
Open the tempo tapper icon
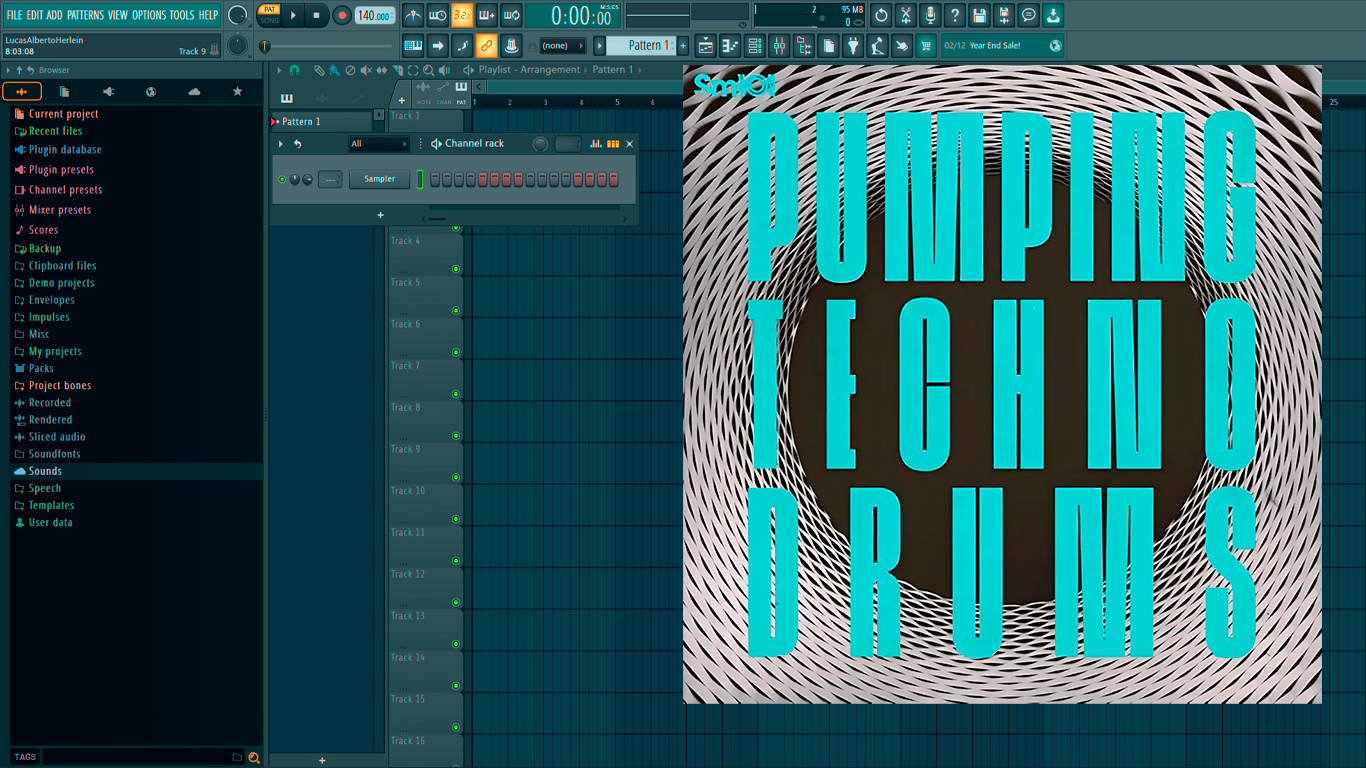(x=877, y=45)
